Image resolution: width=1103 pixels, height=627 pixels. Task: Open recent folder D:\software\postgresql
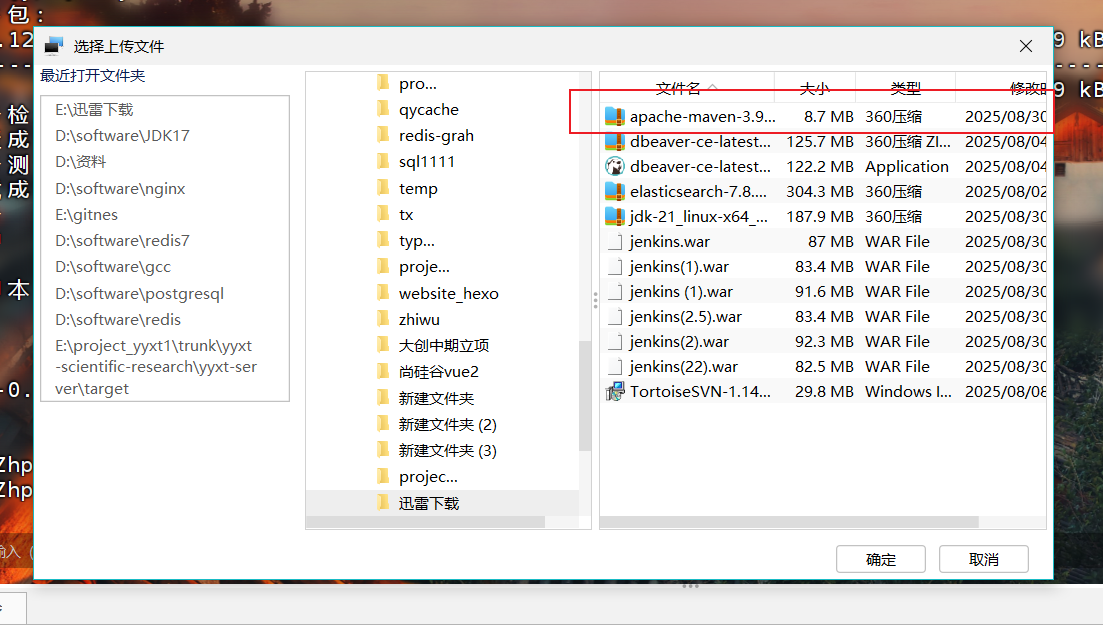click(x=139, y=293)
